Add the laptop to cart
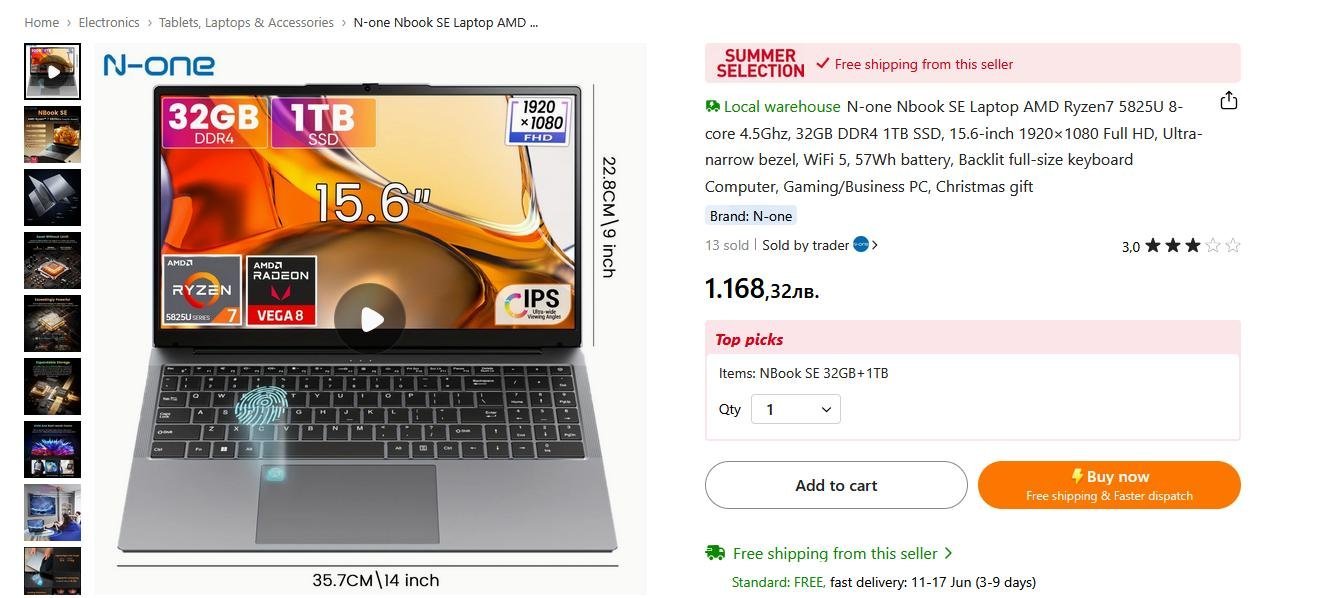 pos(836,485)
